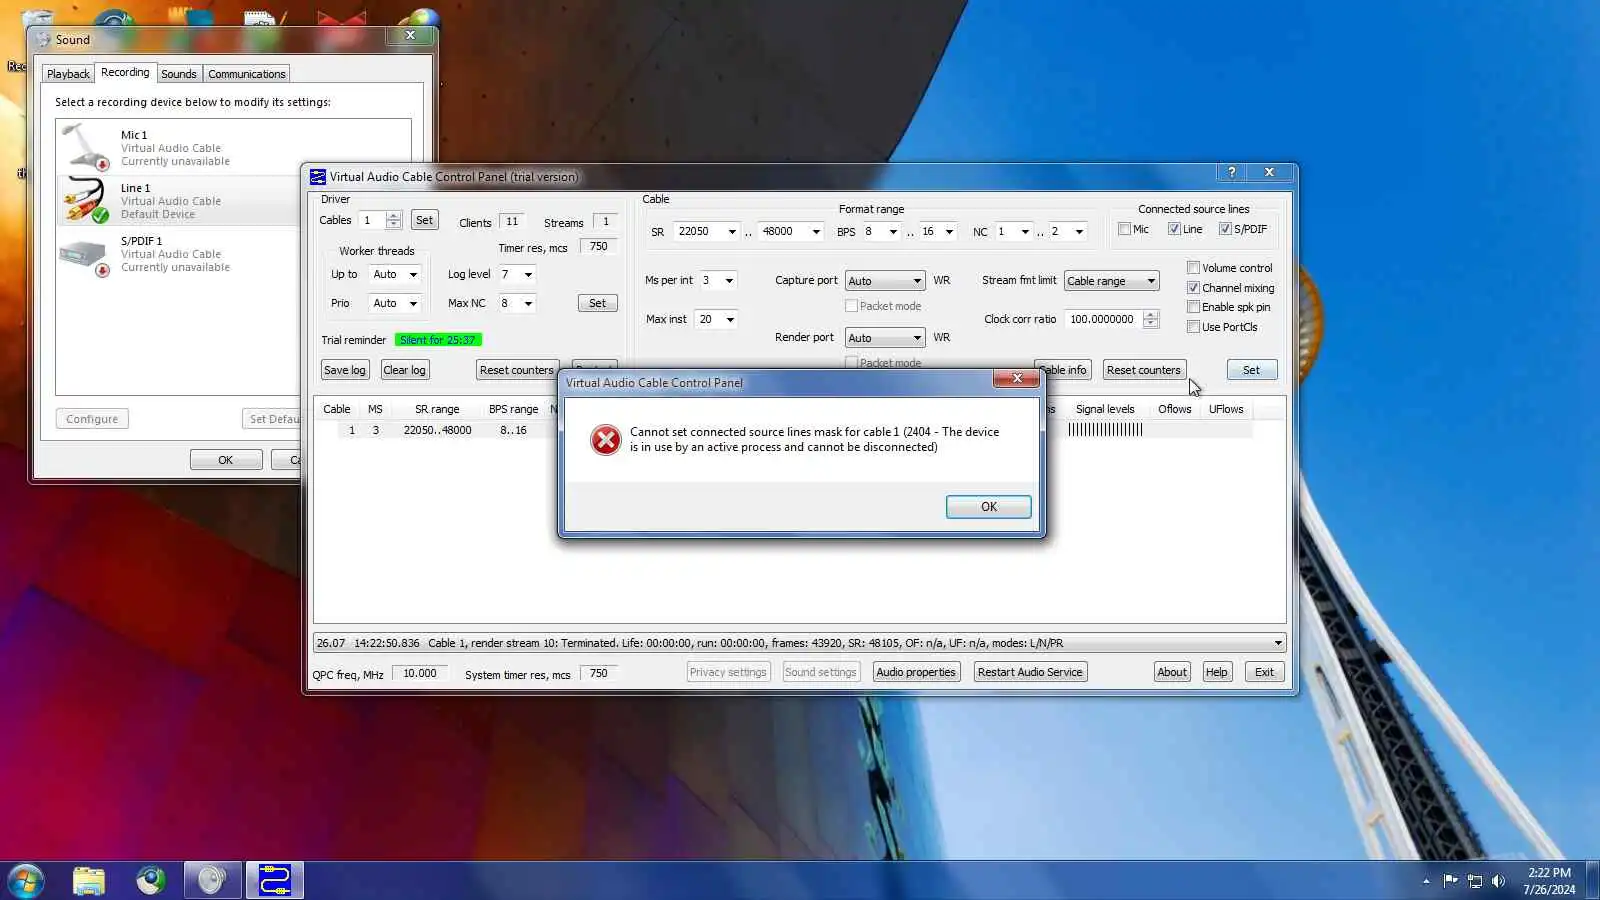Toggle the Channel mixing checkbox
This screenshot has width=1600, height=900.
click(x=1193, y=288)
